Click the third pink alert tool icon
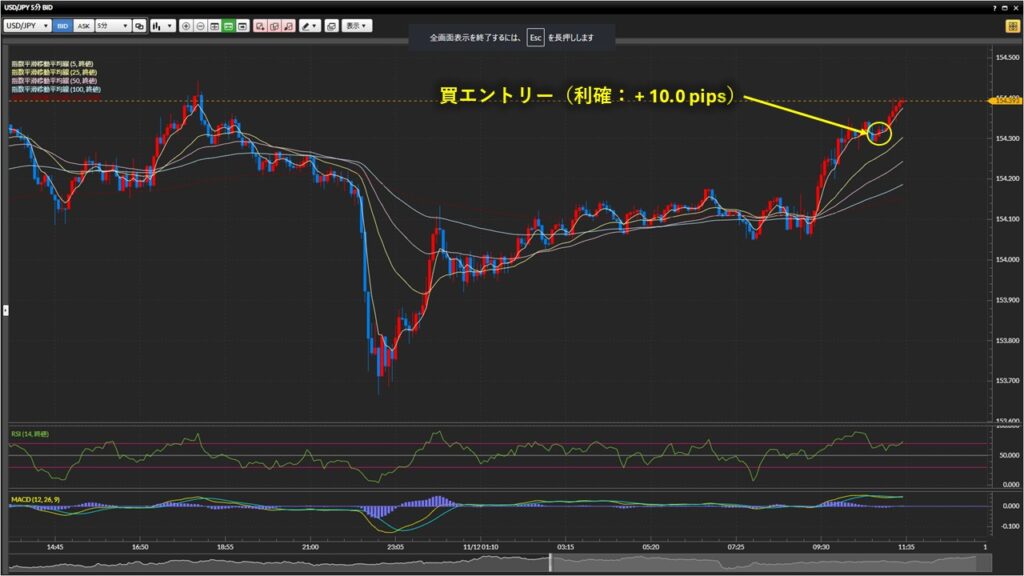Viewport: 1024px width, 576px height. 288,25
